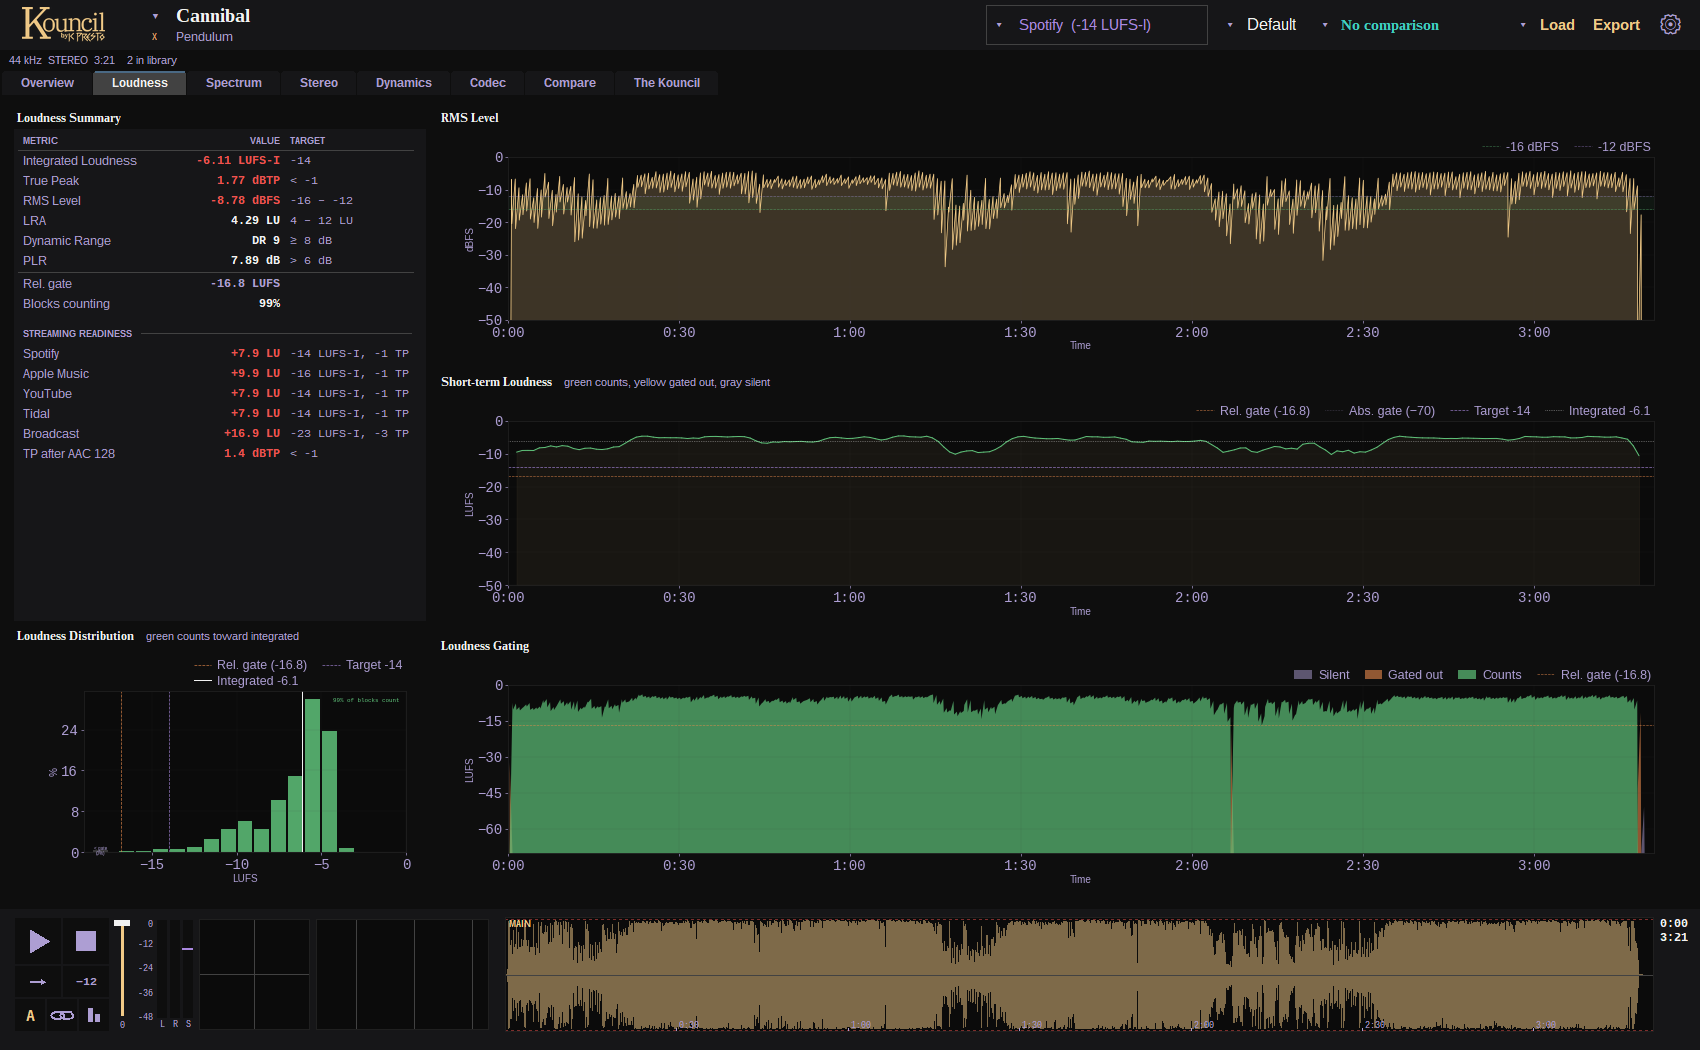Toggle the Target -14 legend in Short-term Loudness
This screenshot has height=1050, width=1700.
coord(1491,411)
